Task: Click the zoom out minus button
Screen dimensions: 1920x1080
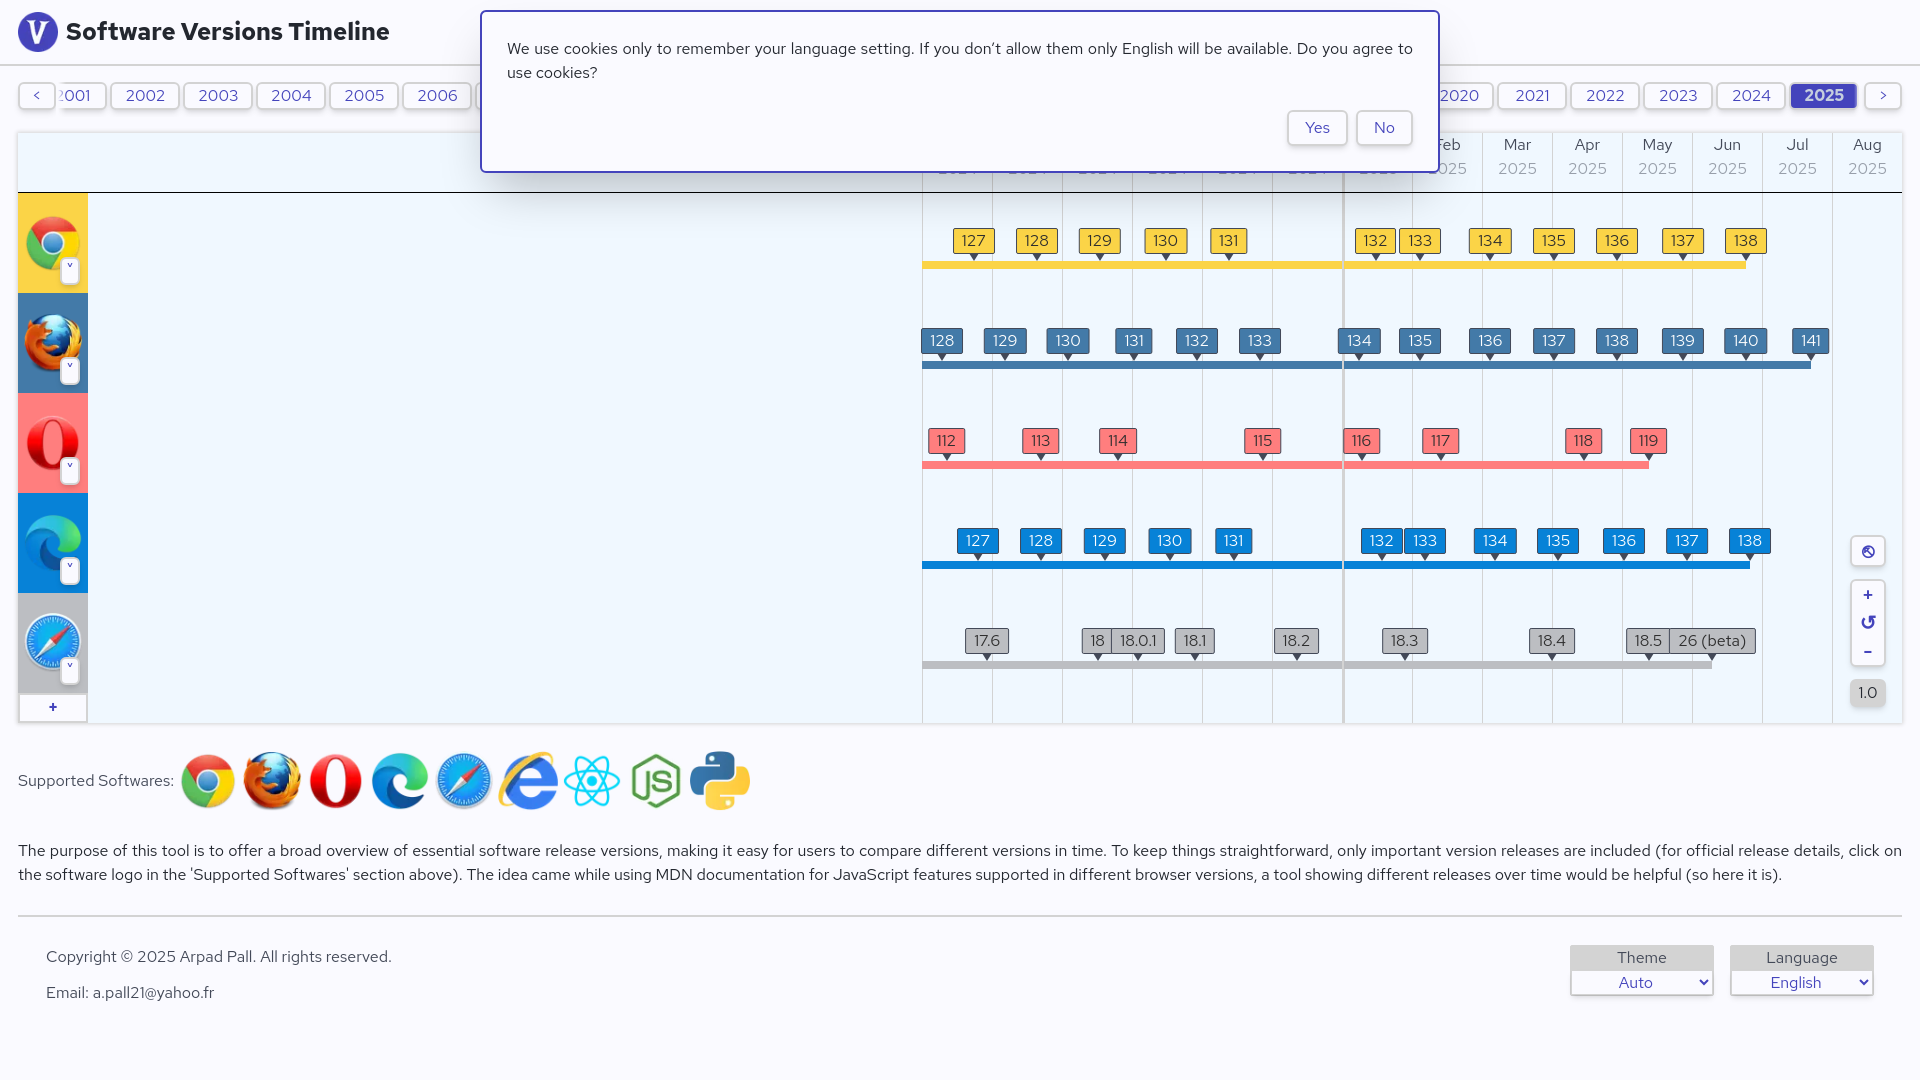Action: point(1867,651)
